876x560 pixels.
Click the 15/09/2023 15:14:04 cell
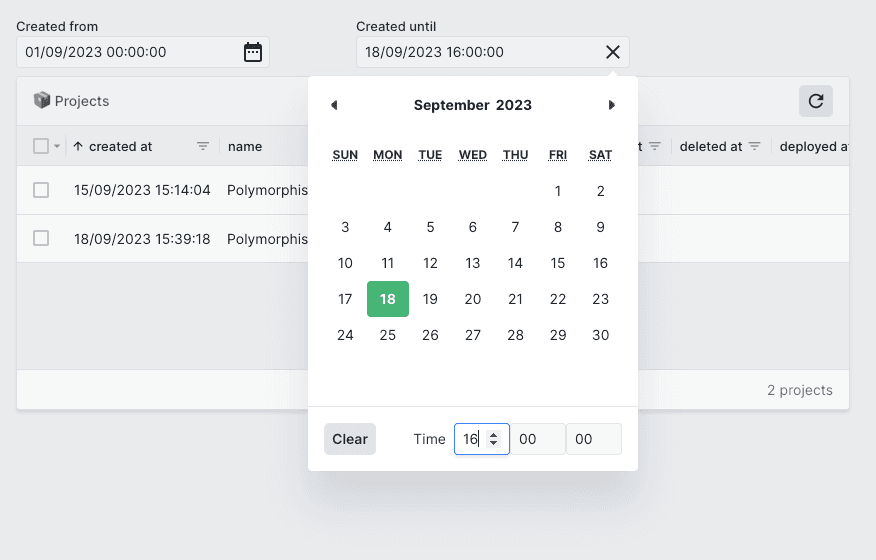142,190
